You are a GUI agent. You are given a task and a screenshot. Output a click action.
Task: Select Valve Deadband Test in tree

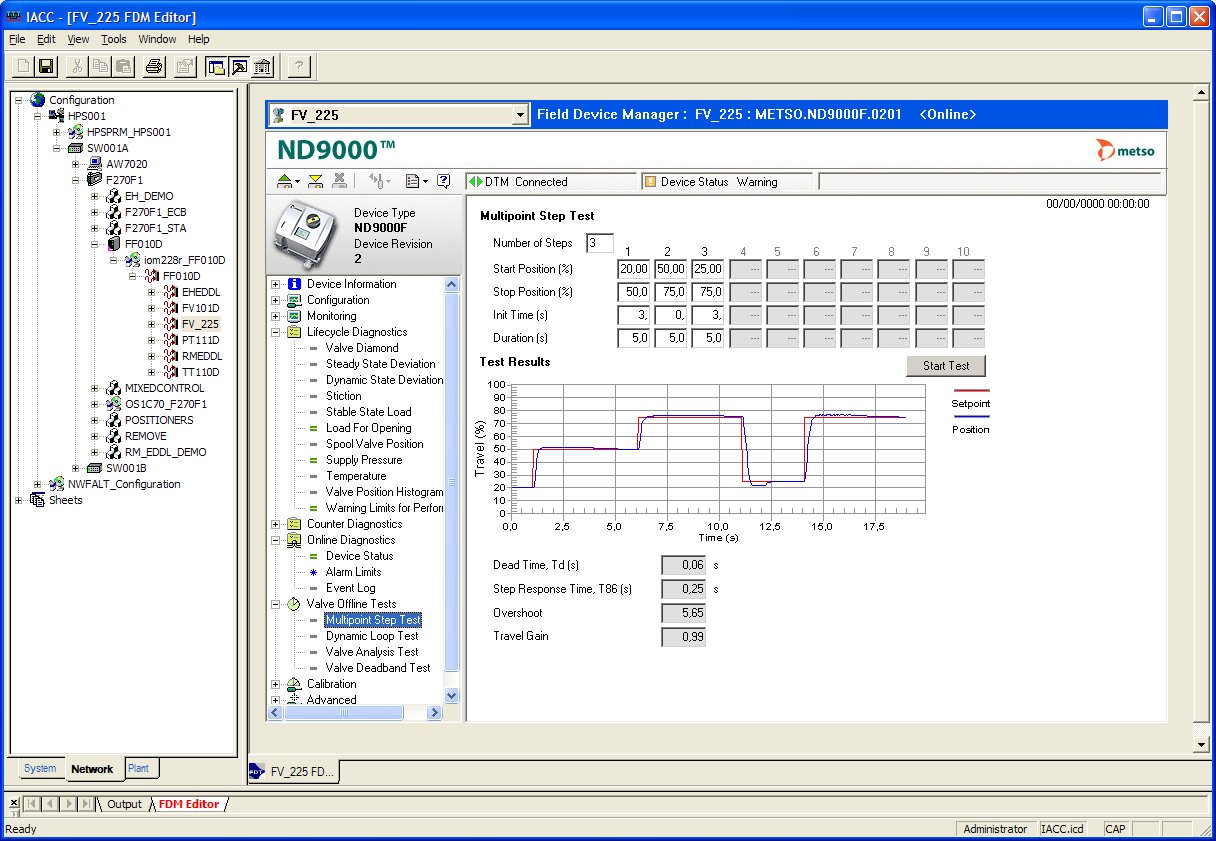[377, 668]
